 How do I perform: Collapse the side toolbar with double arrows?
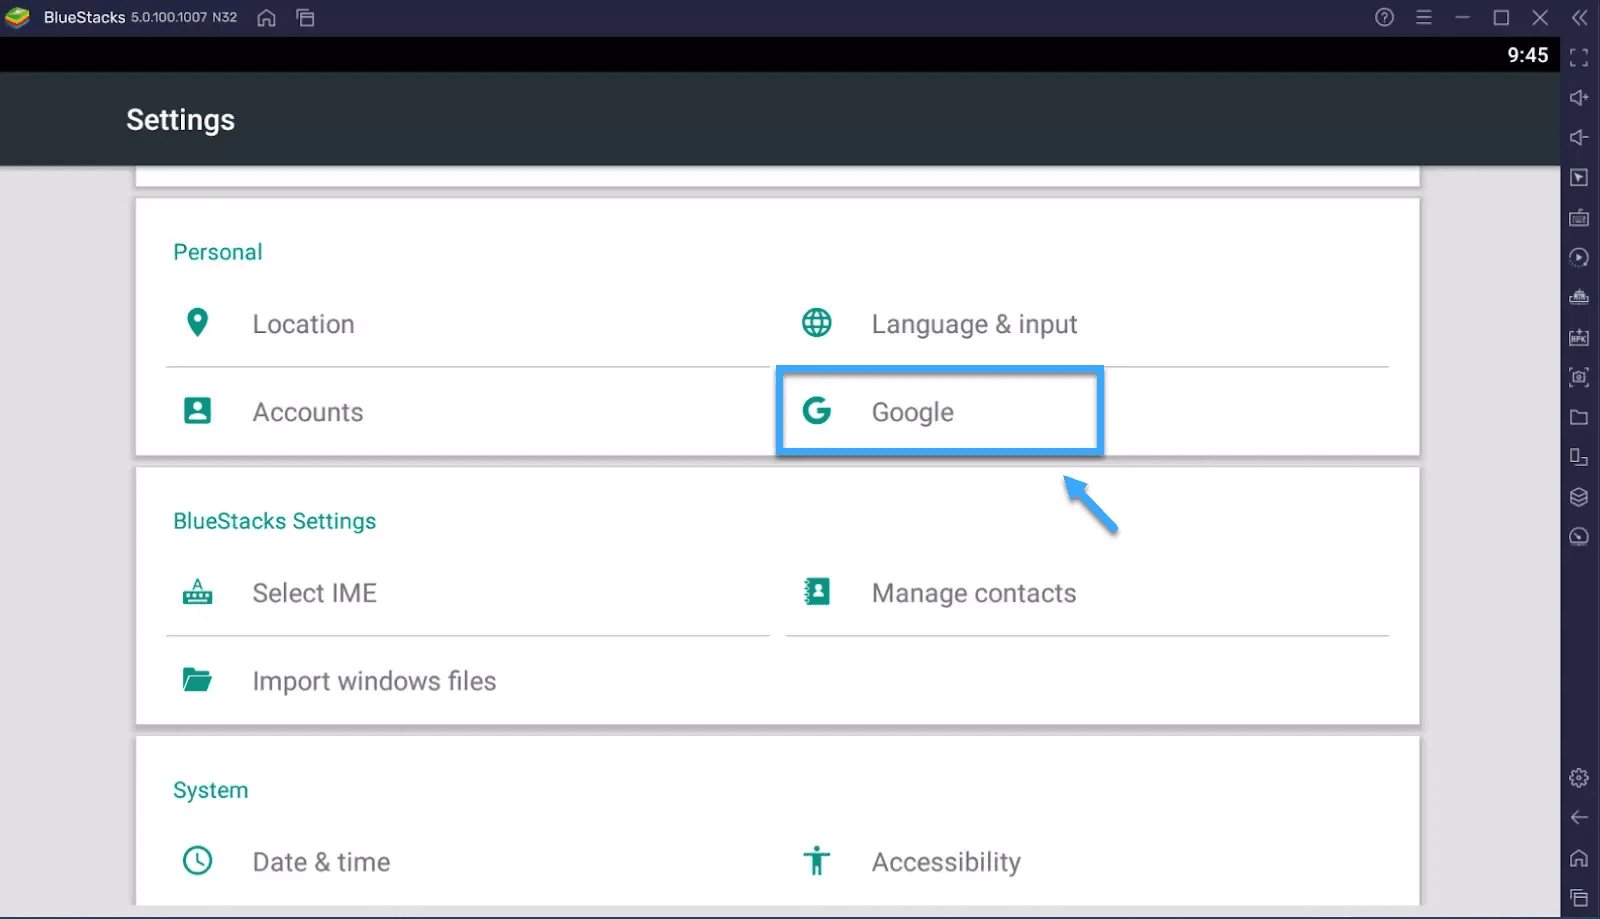[1579, 17]
